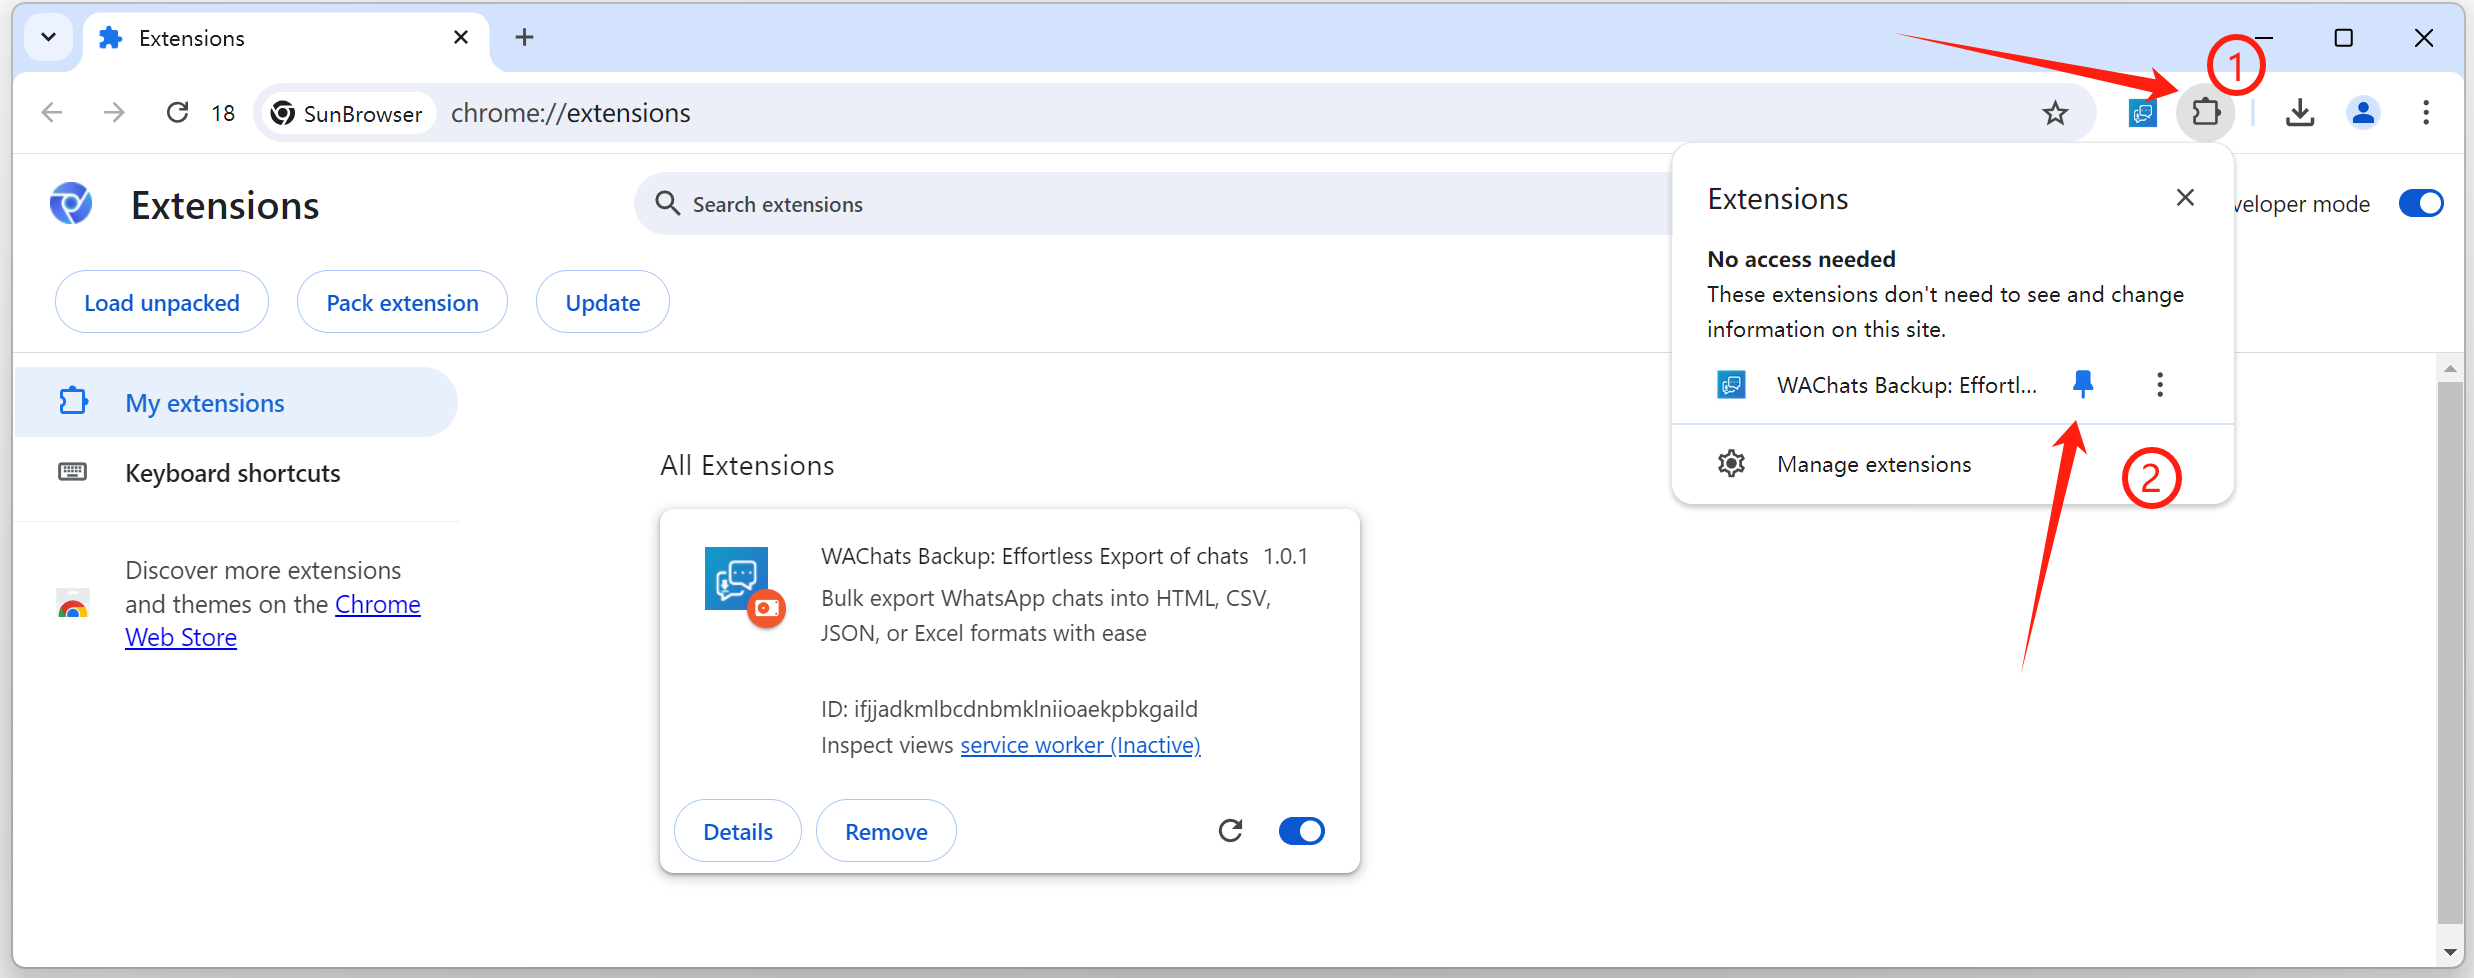Screen dimensions: 2474x978
Task: Open the Downloads icon in toolbar
Action: (2300, 113)
